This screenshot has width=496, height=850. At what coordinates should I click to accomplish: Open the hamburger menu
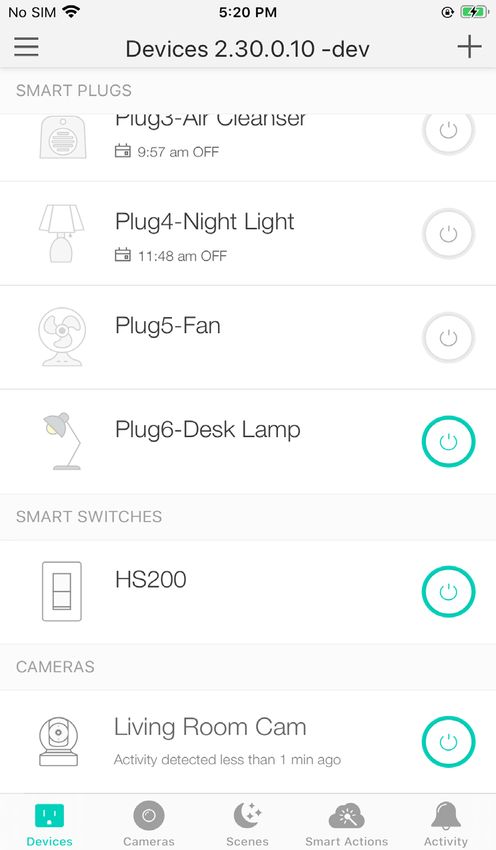point(26,47)
